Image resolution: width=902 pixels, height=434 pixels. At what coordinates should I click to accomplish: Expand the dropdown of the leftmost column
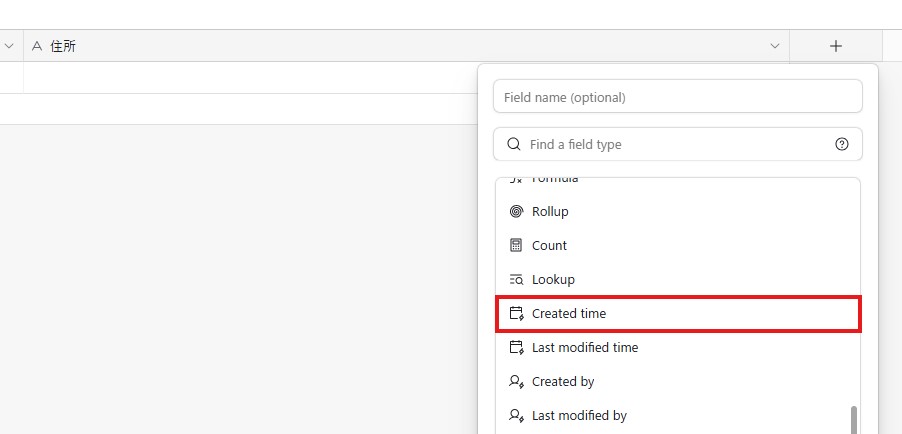pyautogui.click(x=9, y=46)
